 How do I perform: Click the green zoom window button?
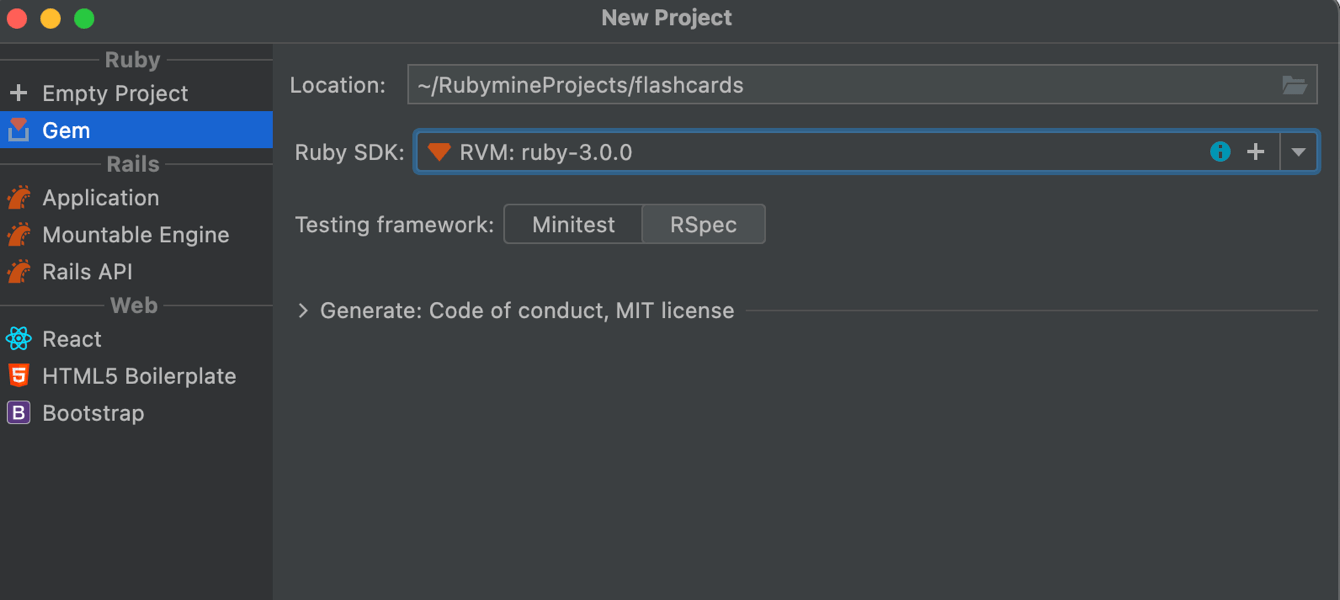click(x=84, y=18)
